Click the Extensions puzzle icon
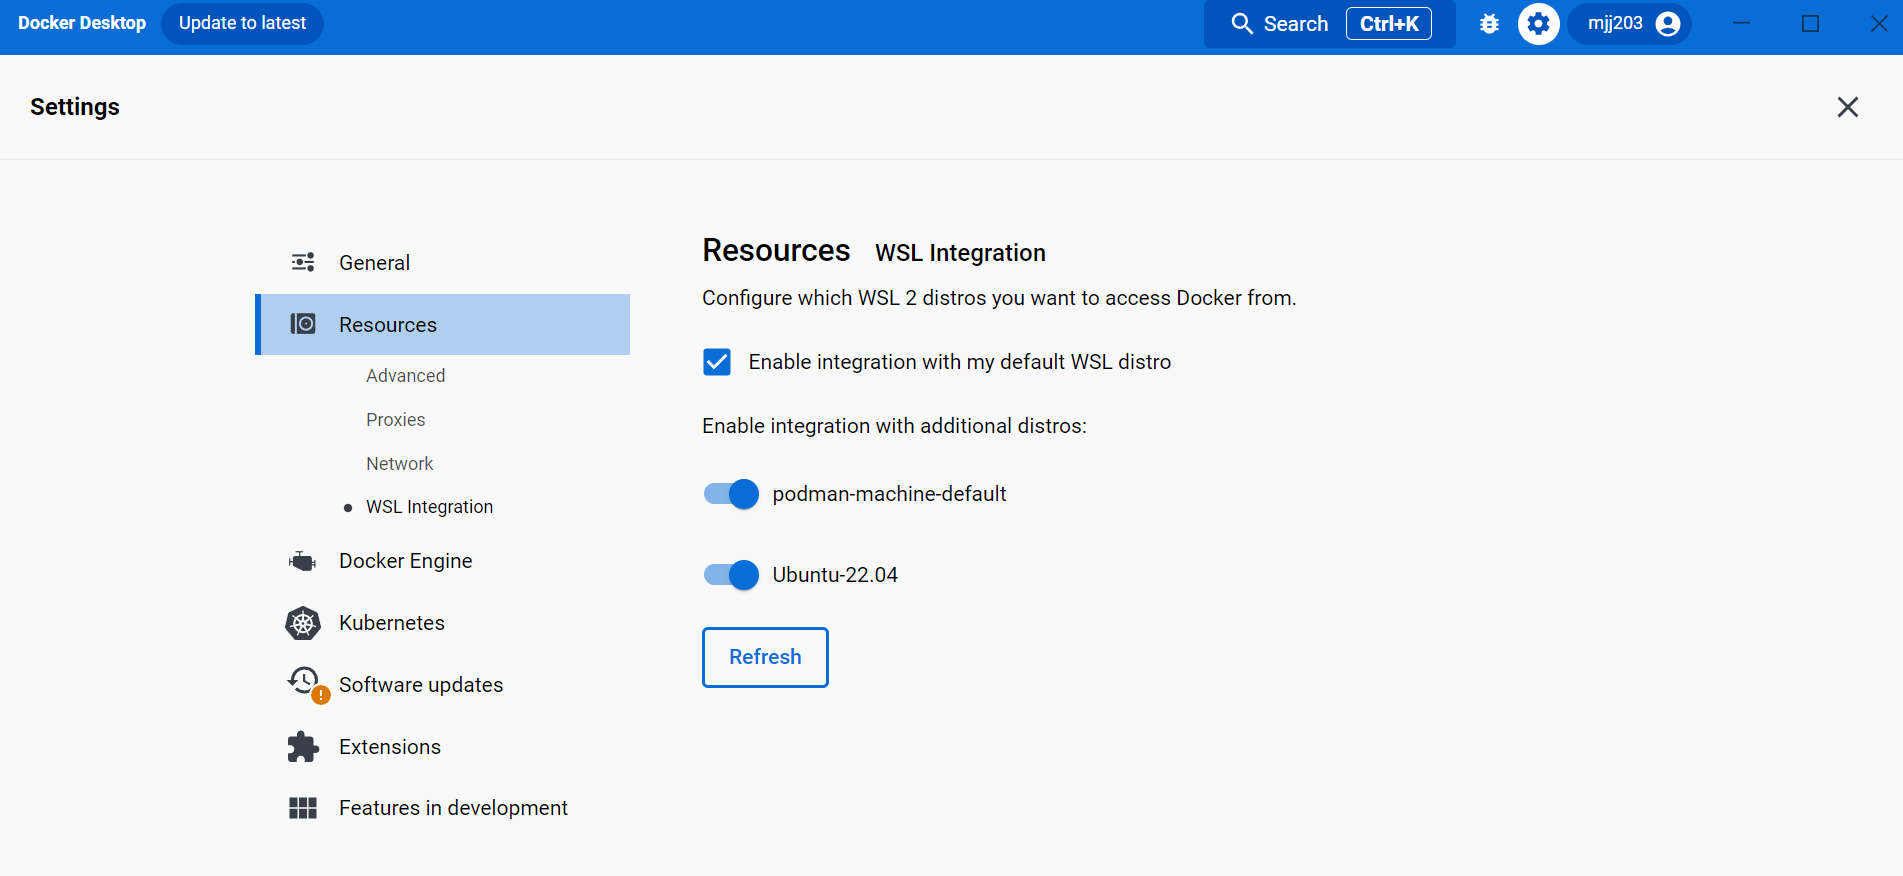1903x876 pixels. point(303,747)
